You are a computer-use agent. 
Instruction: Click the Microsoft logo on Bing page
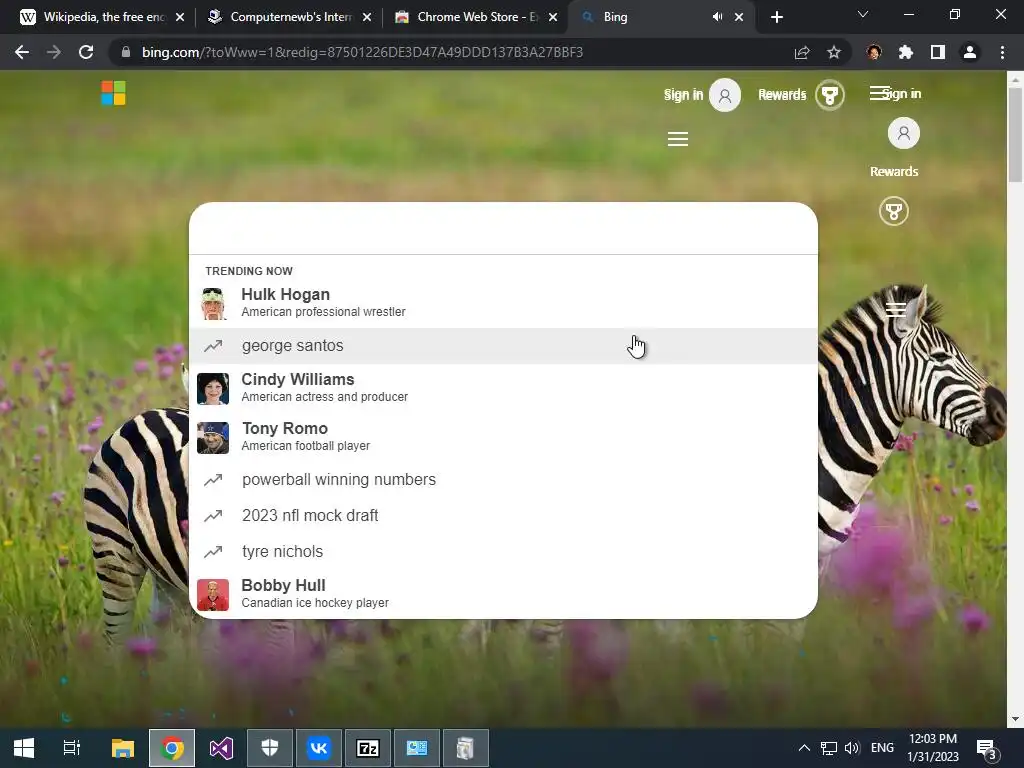[113, 93]
